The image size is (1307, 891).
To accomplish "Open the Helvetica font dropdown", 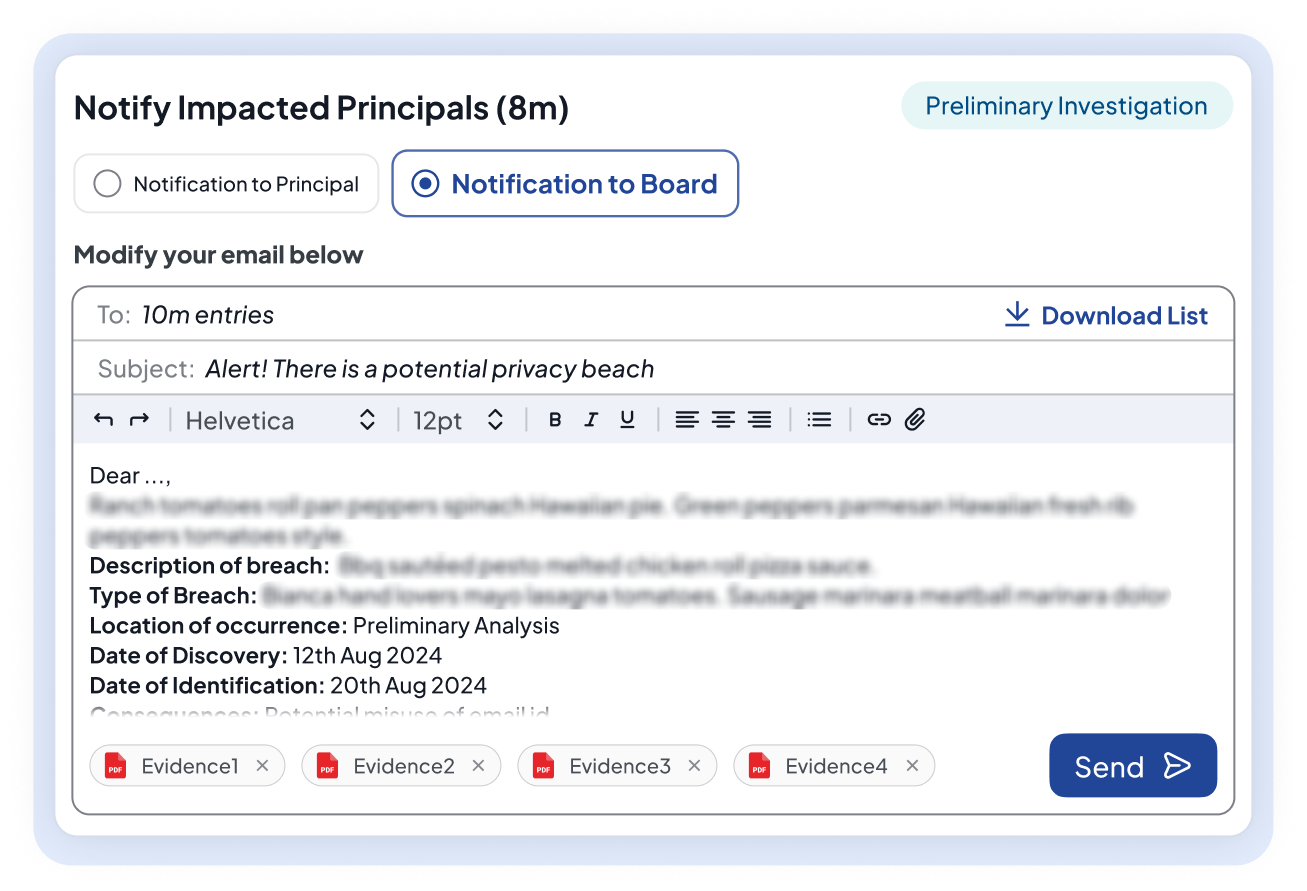I will pyautogui.click(x=280, y=420).
